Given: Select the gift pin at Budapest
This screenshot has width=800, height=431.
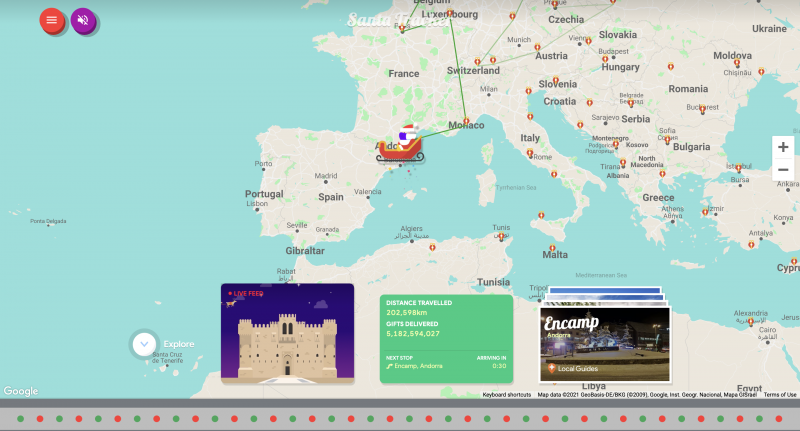Looking at the screenshot, I should [x=605, y=59].
